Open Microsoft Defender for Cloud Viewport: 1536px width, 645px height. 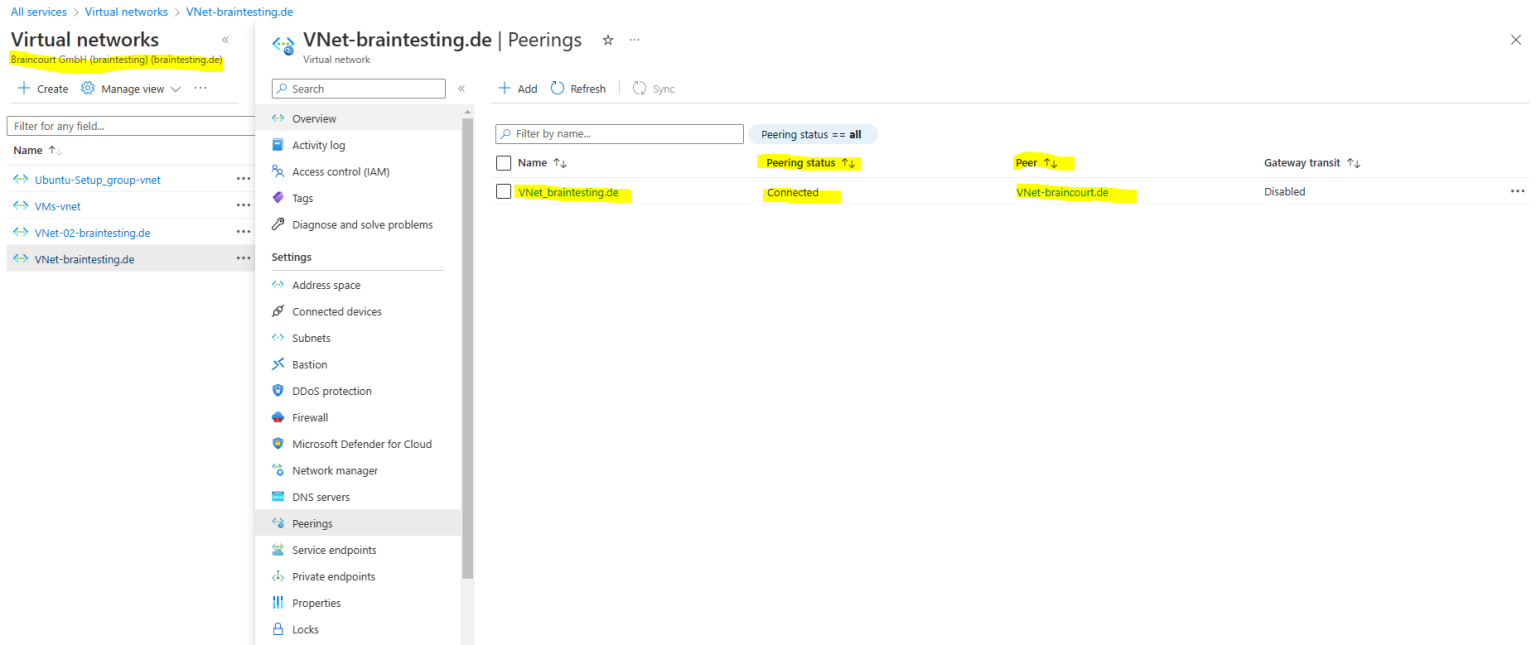coord(362,443)
